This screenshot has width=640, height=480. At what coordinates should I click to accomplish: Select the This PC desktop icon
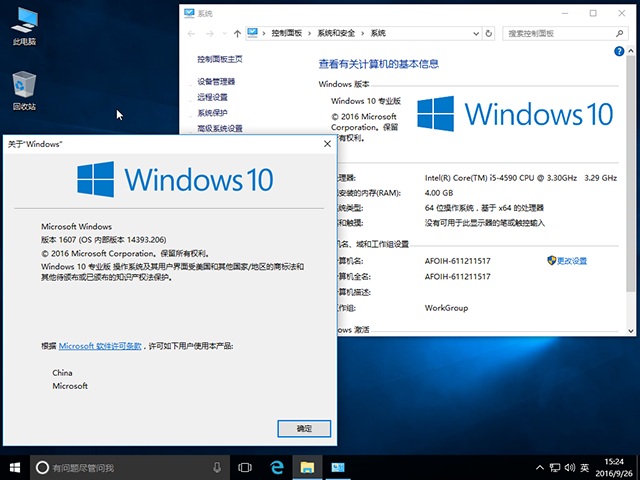24,27
